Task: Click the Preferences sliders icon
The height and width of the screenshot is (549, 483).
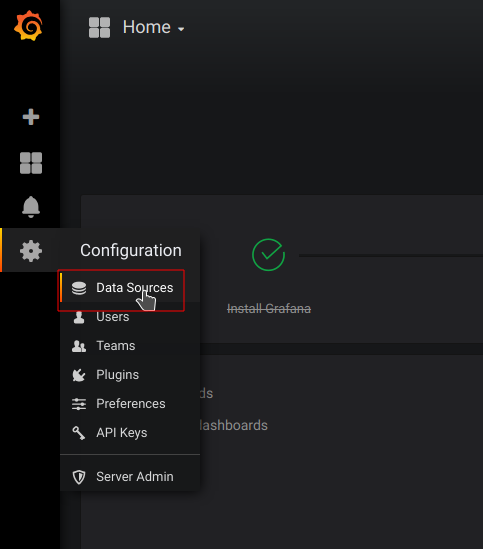Action: click(x=79, y=404)
